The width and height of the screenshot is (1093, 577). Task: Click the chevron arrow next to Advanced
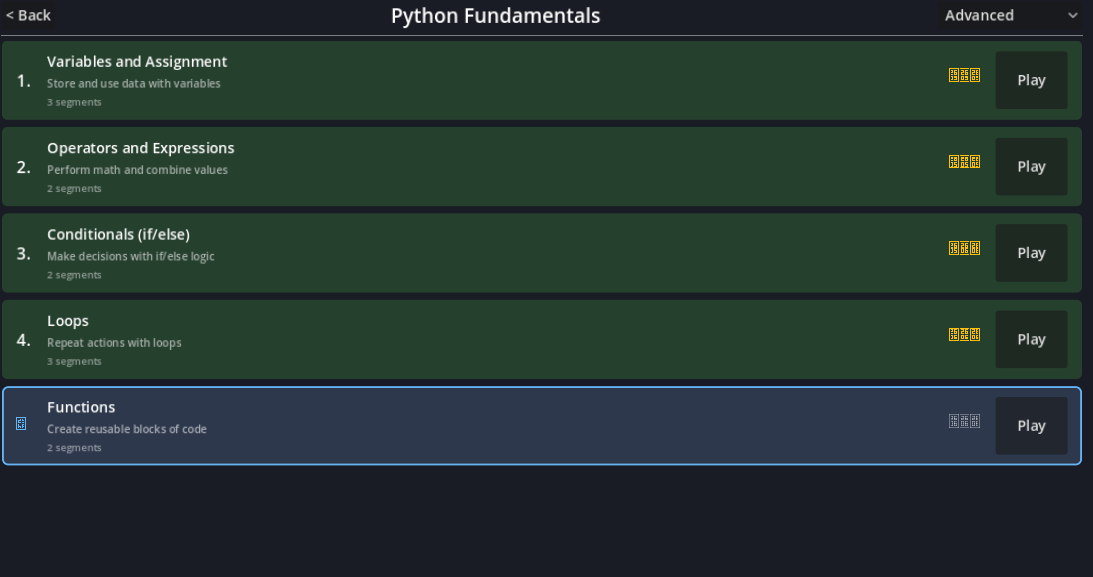pos(1073,16)
